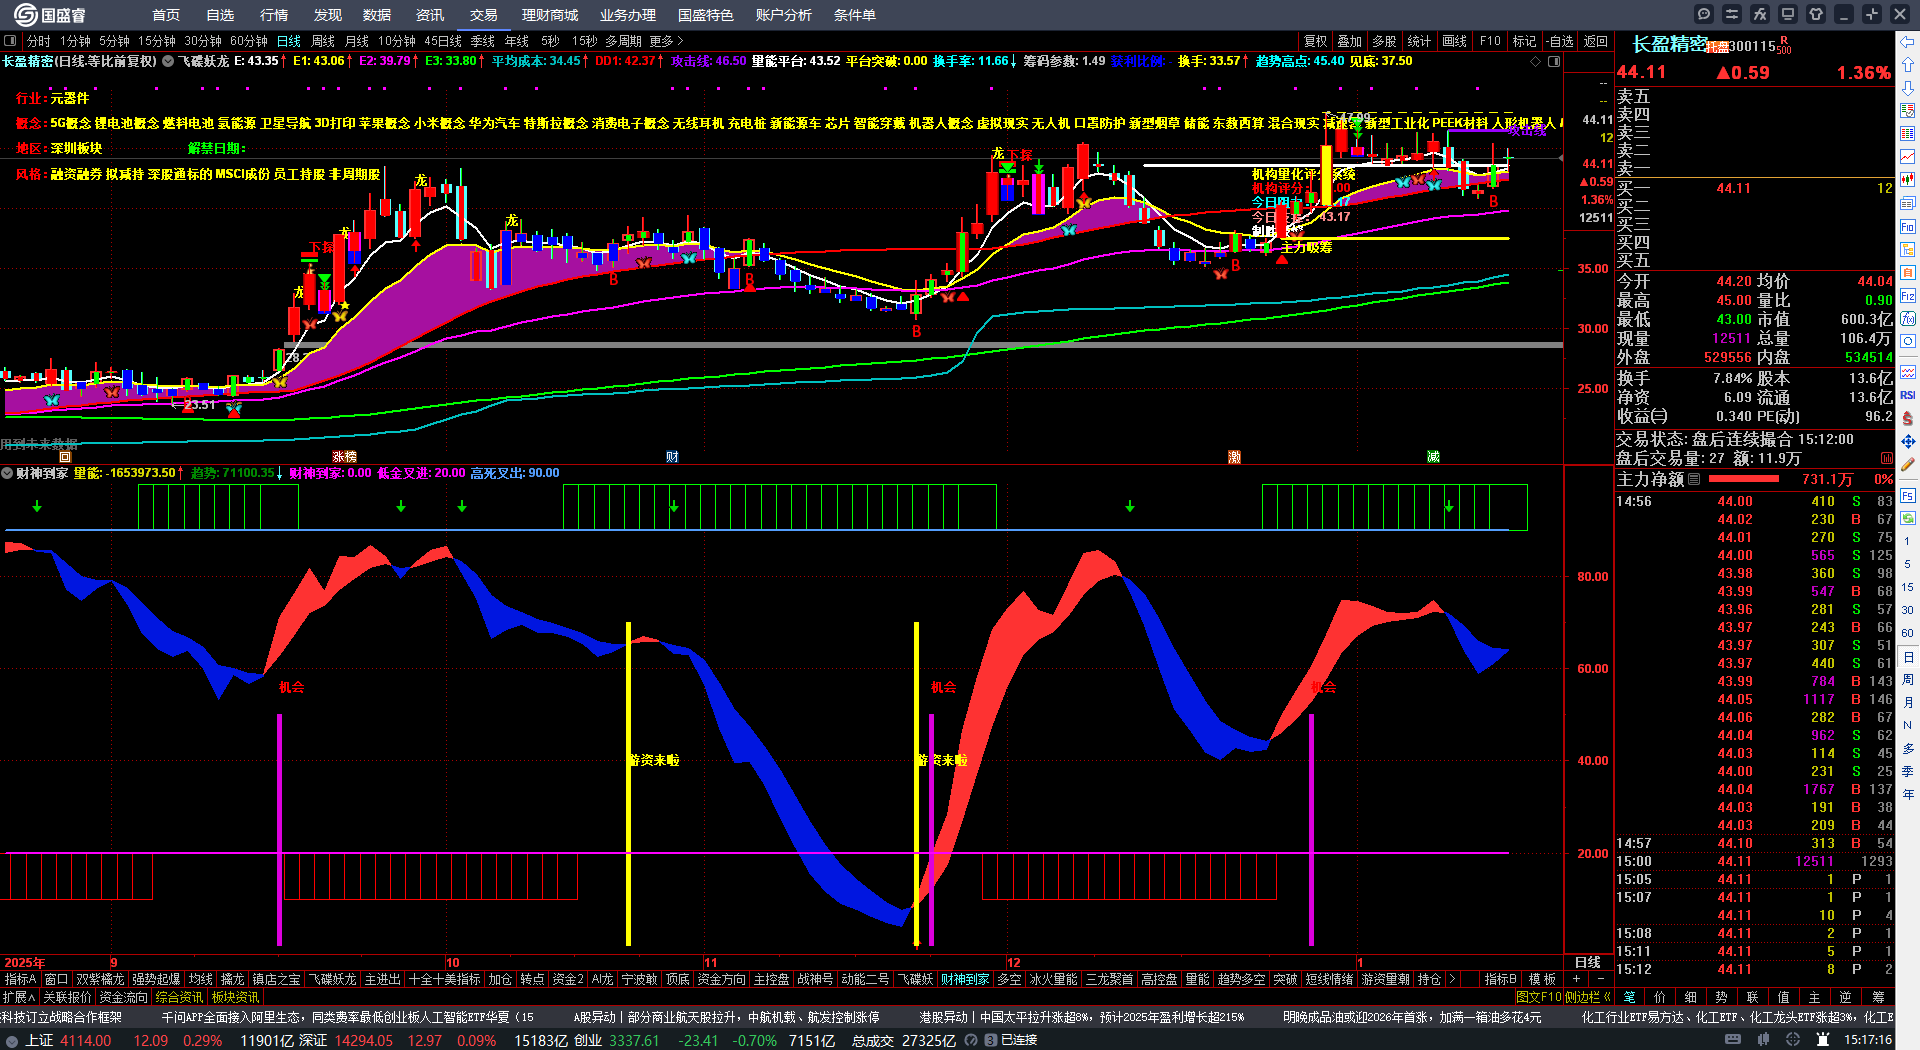
Task: Open the colored grid table icon
Action: 1908,134
